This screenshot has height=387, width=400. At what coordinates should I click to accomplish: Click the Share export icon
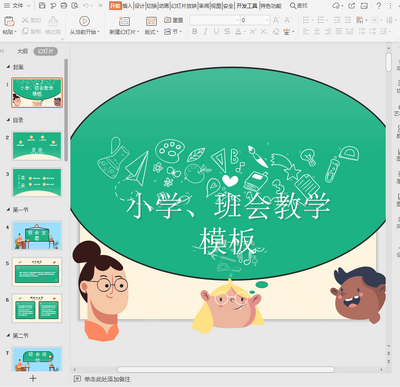(x=351, y=6)
